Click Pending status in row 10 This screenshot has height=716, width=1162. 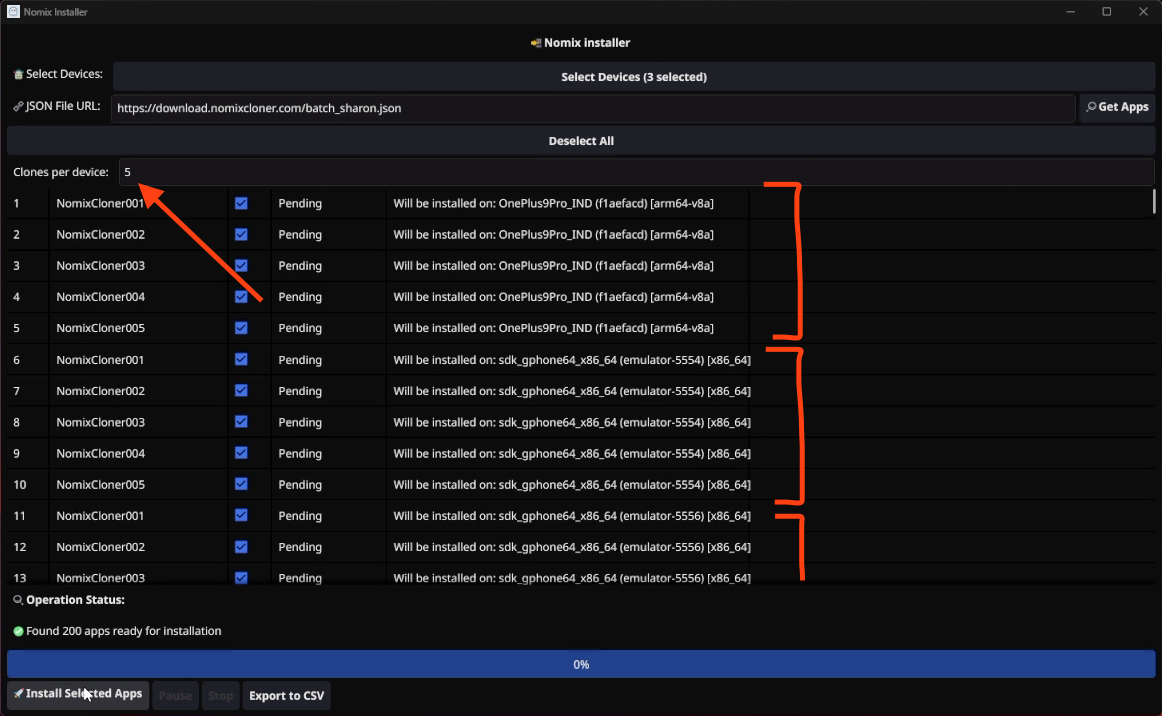coord(300,484)
